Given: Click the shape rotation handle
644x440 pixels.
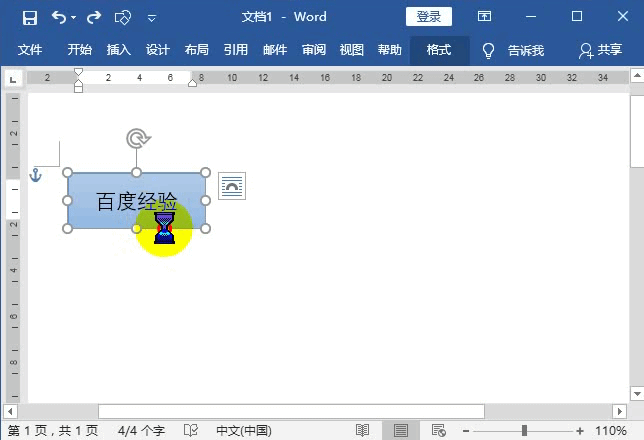Looking at the screenshot, I should click(x=138, y=138).
